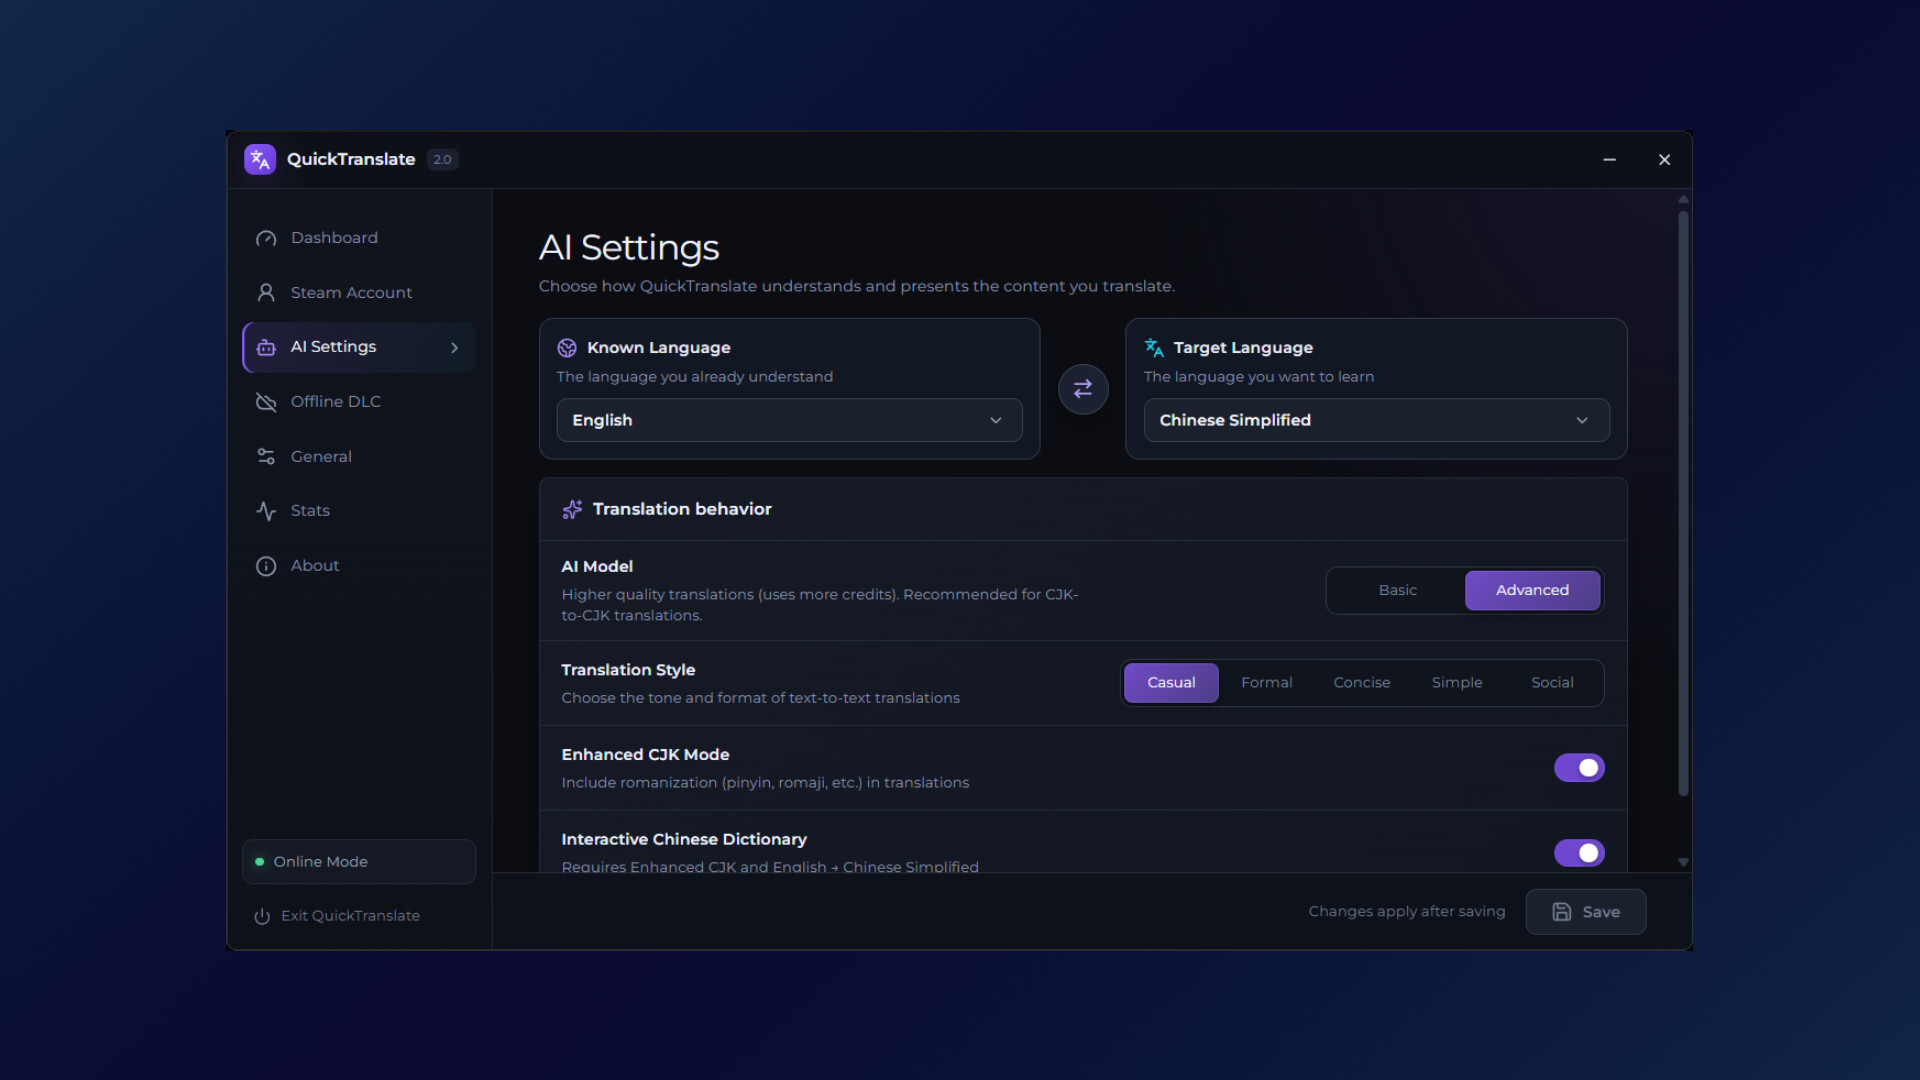Click the Steam Account person icon

[x=266, y=292]
